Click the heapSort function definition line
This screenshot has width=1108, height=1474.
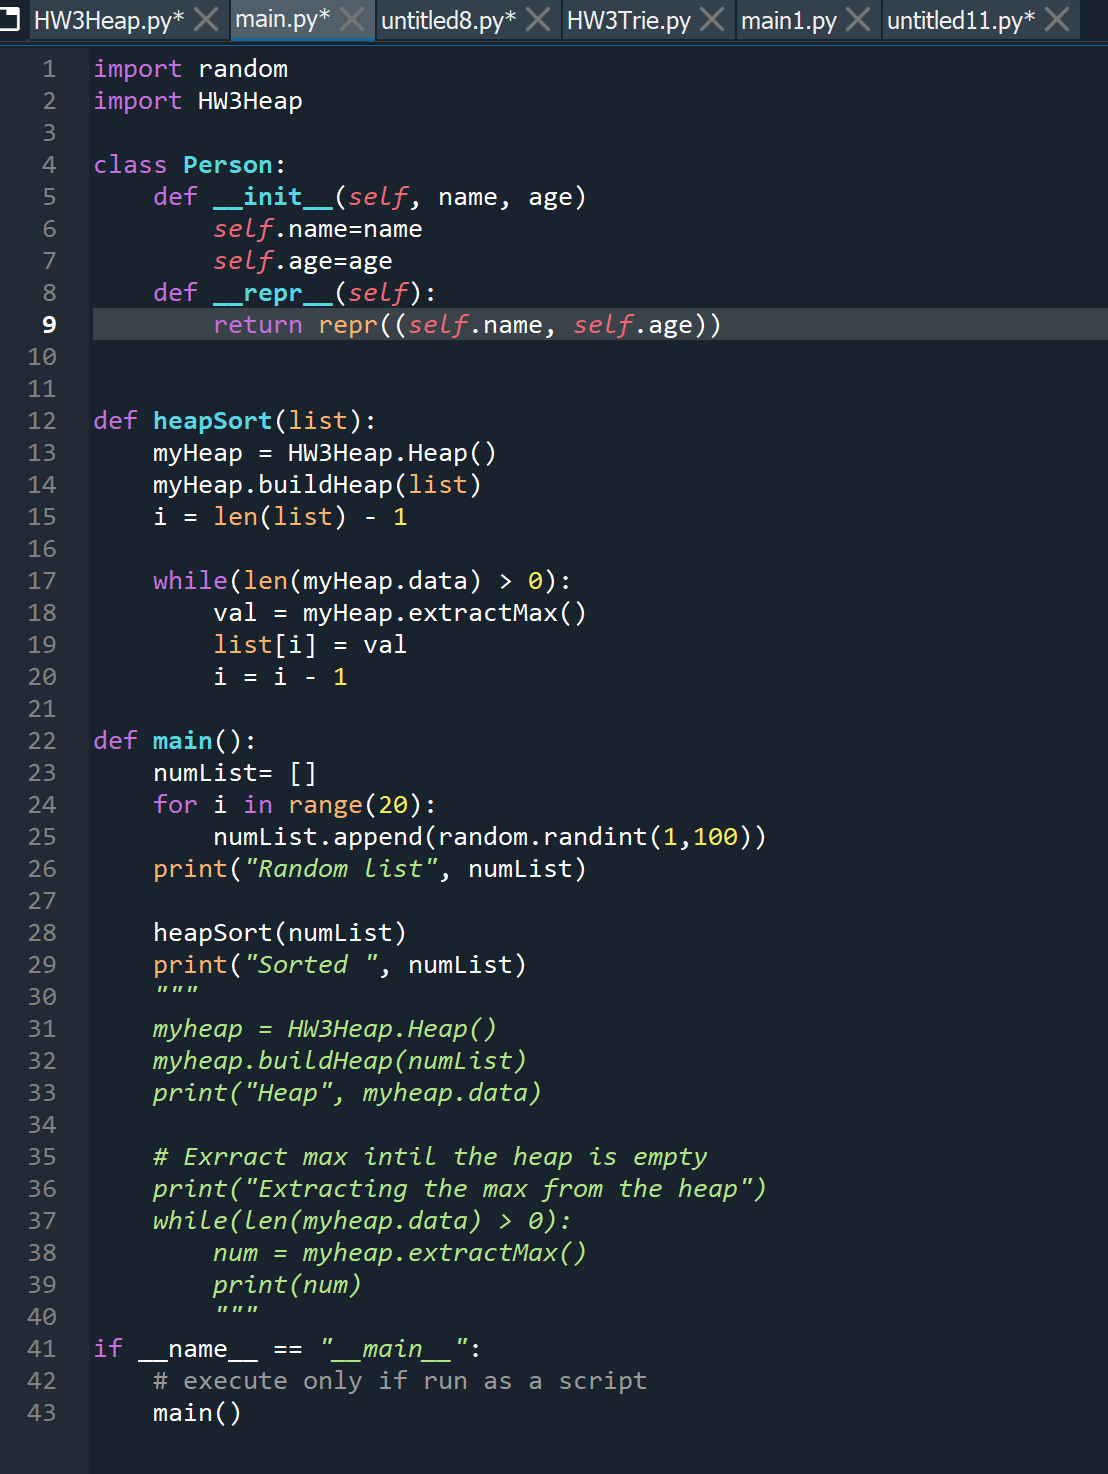[233, 420]
